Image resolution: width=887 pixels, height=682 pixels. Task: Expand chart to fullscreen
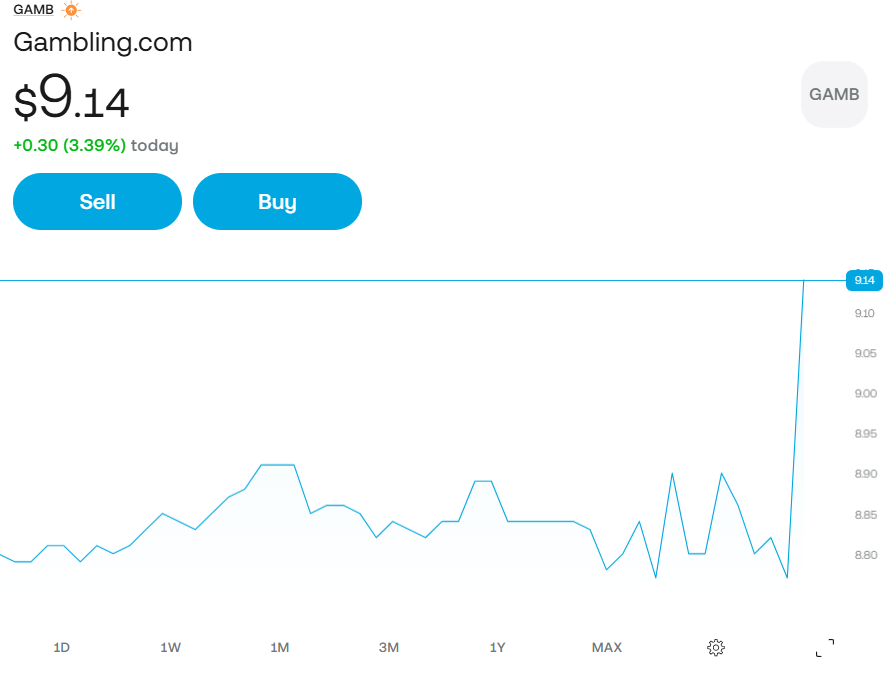tap(825, 648)
